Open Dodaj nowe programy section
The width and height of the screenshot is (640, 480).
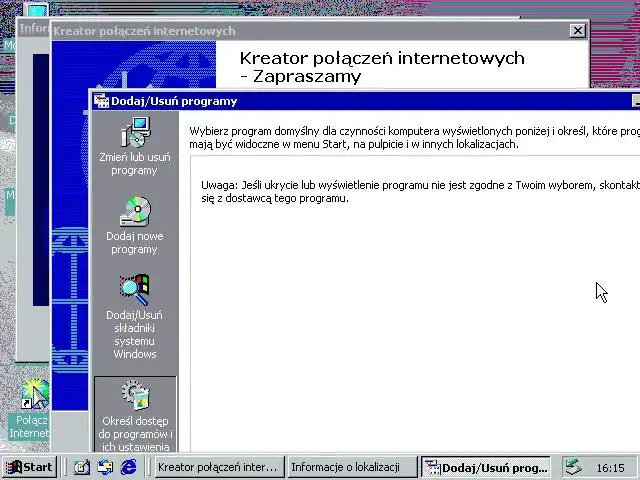coord(135,225)
